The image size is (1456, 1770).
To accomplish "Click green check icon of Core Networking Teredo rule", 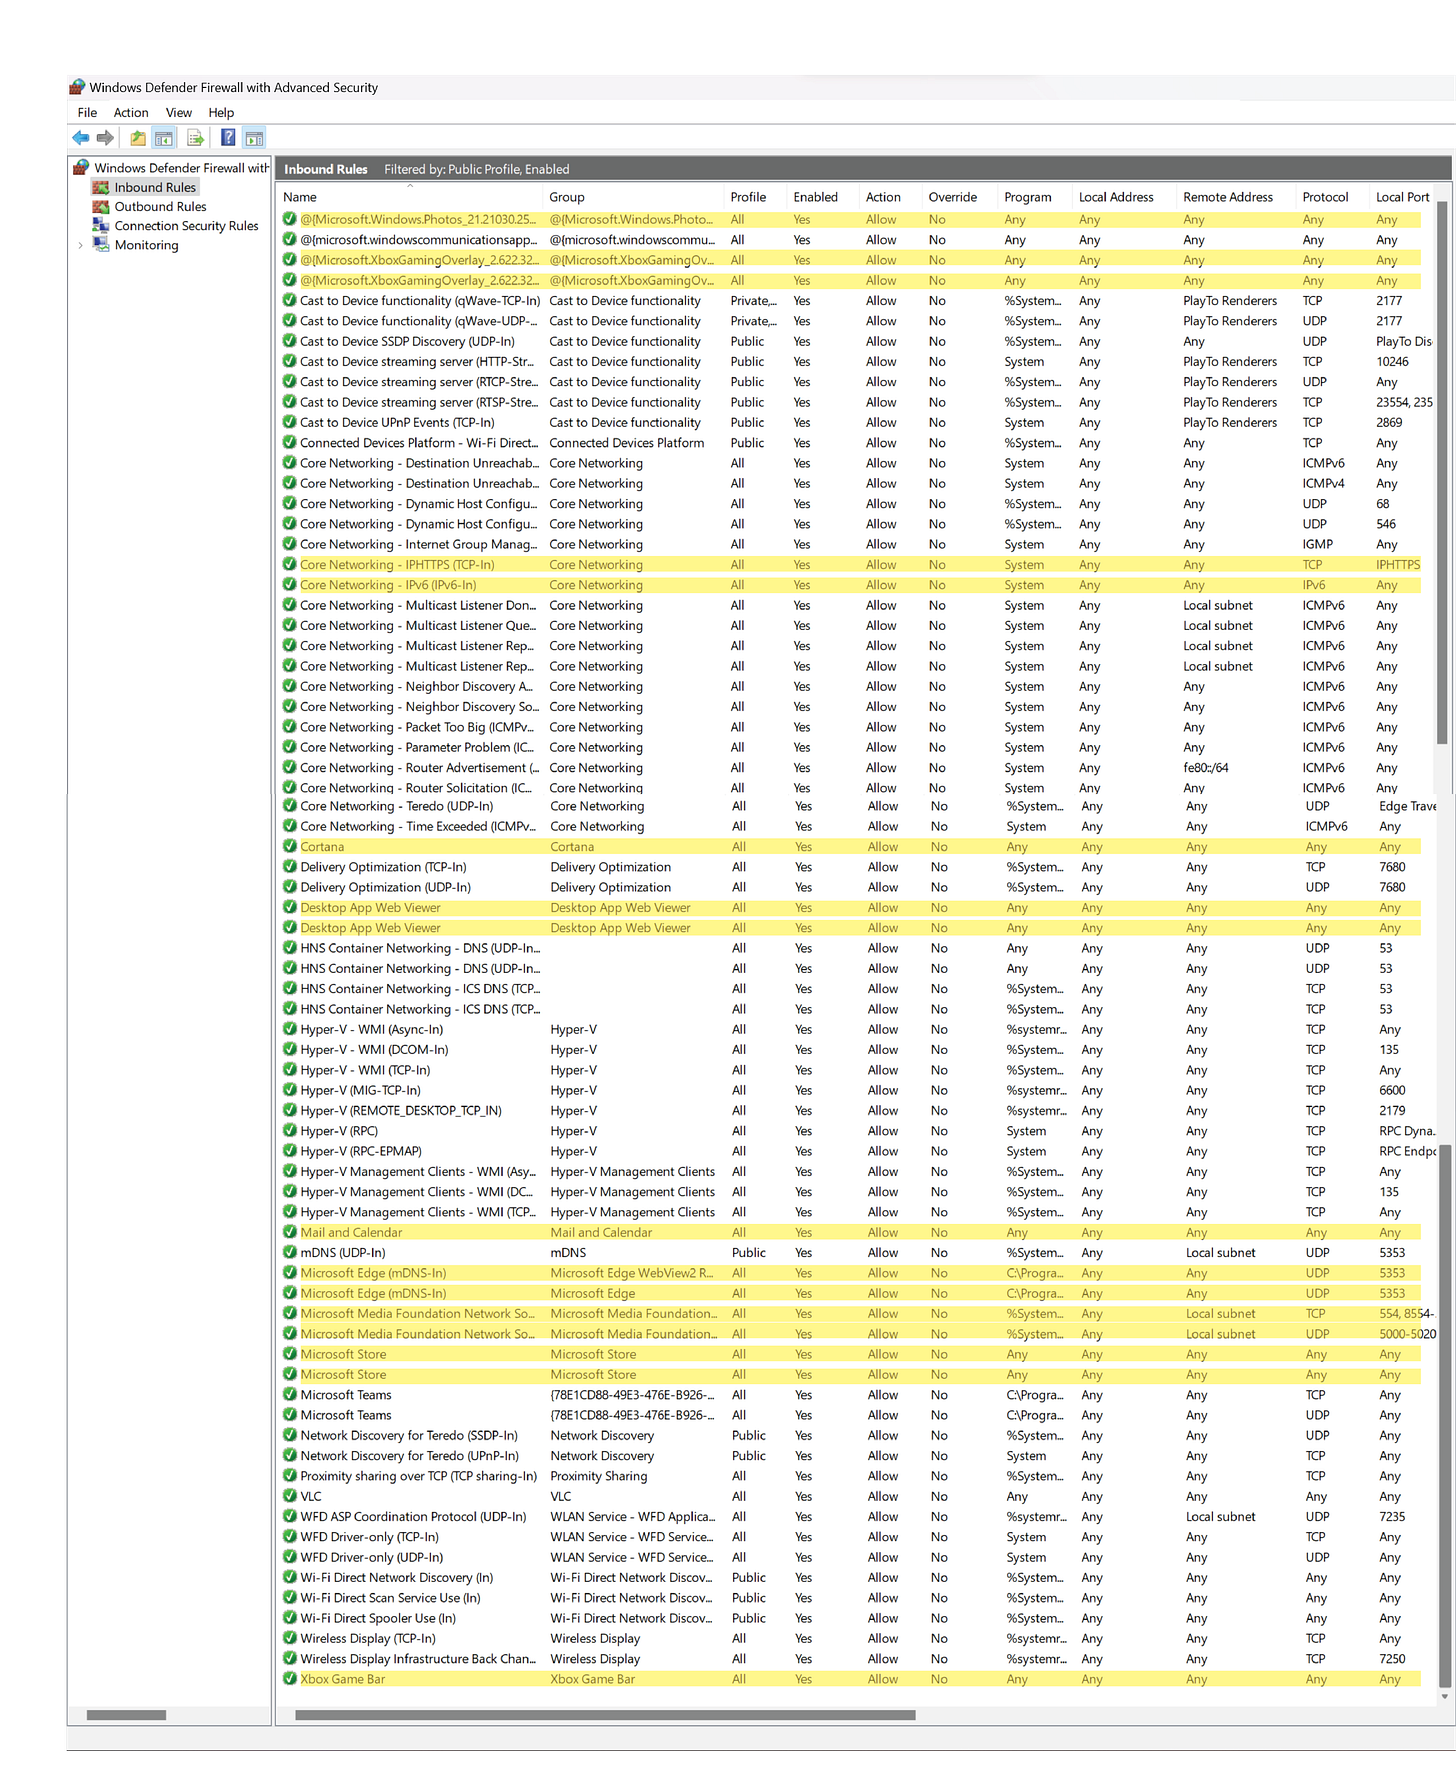I will pos(290,806).
